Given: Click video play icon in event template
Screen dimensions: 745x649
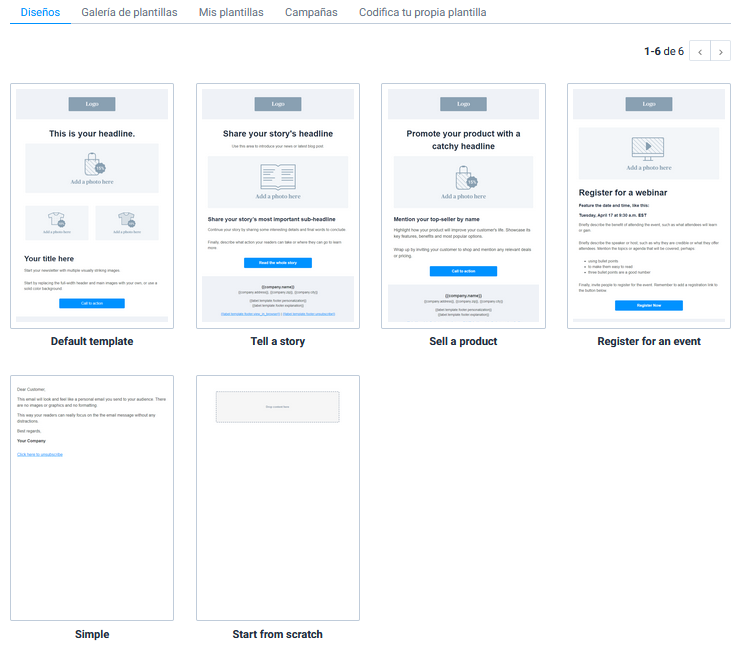Looking at the screenshot, I should (x=649, y=147).
